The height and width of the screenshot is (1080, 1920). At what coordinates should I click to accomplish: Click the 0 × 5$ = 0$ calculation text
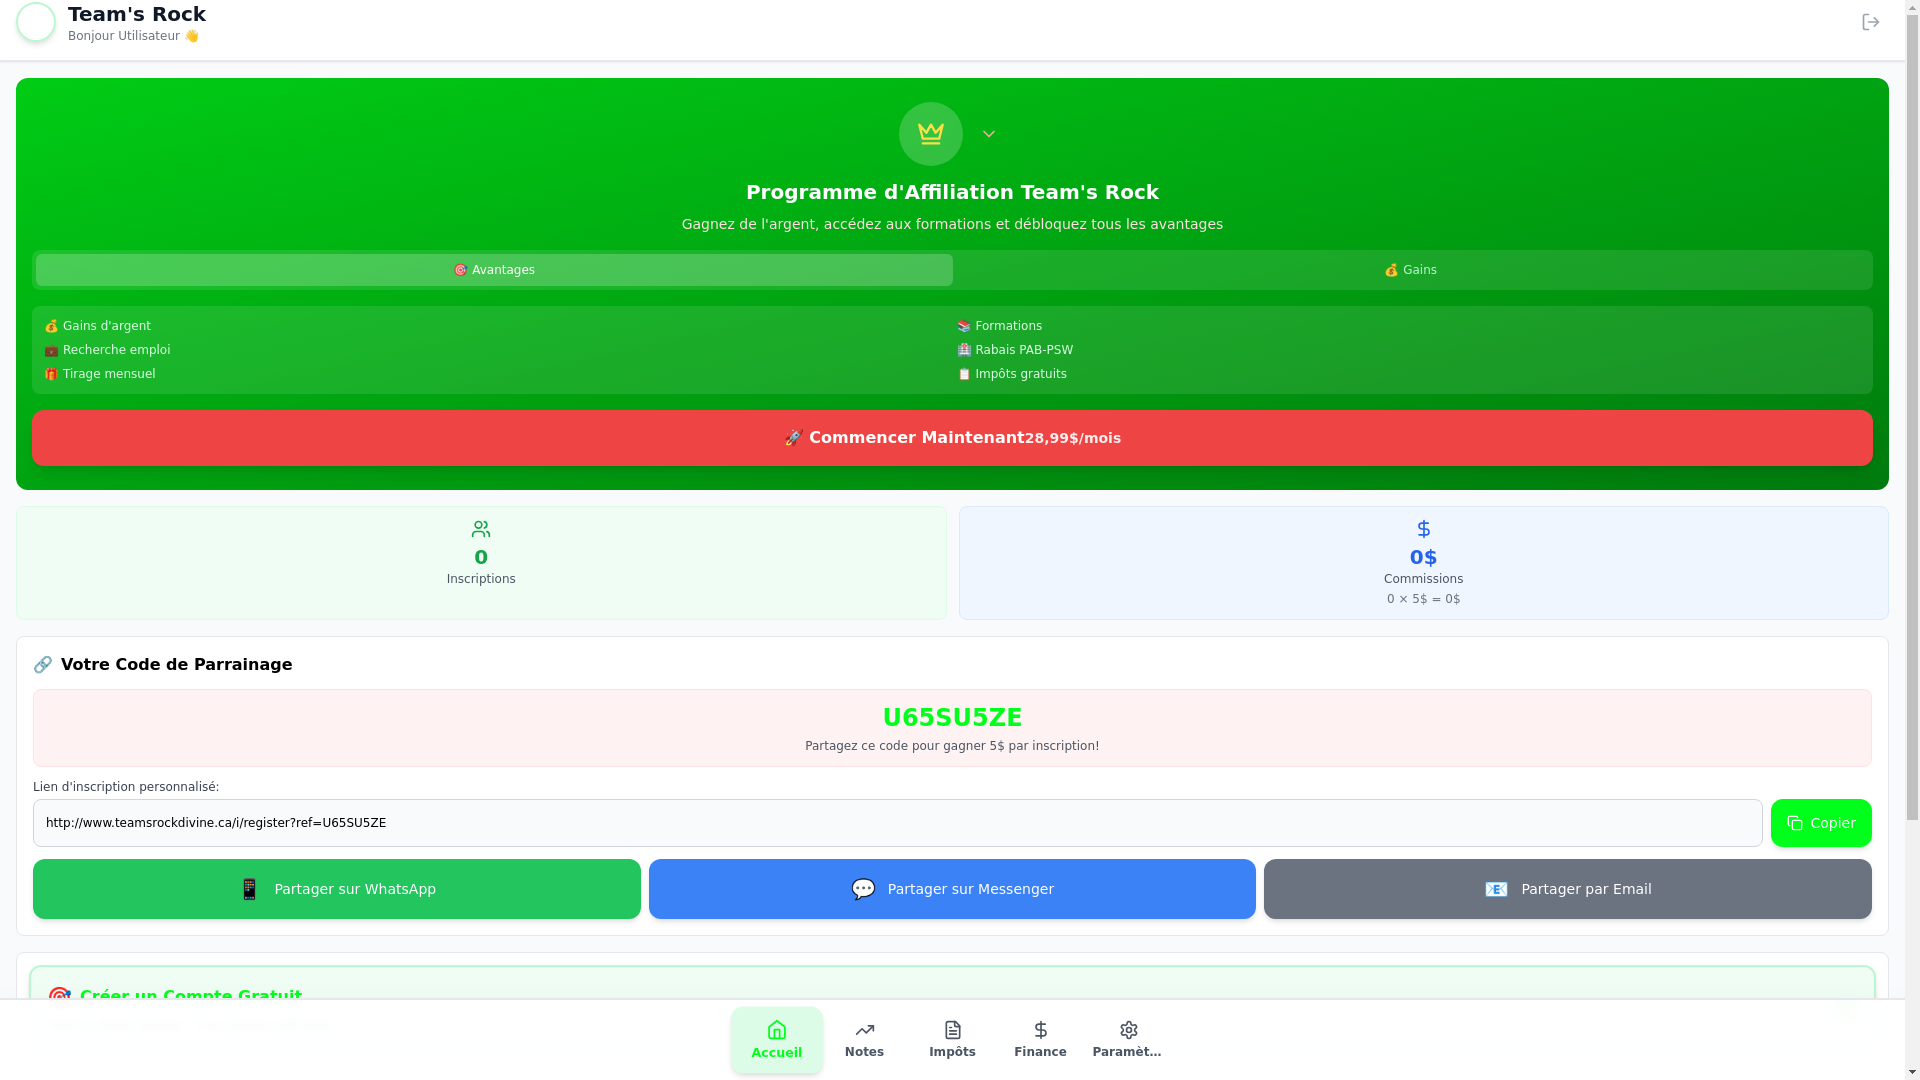pos(1424,599)
